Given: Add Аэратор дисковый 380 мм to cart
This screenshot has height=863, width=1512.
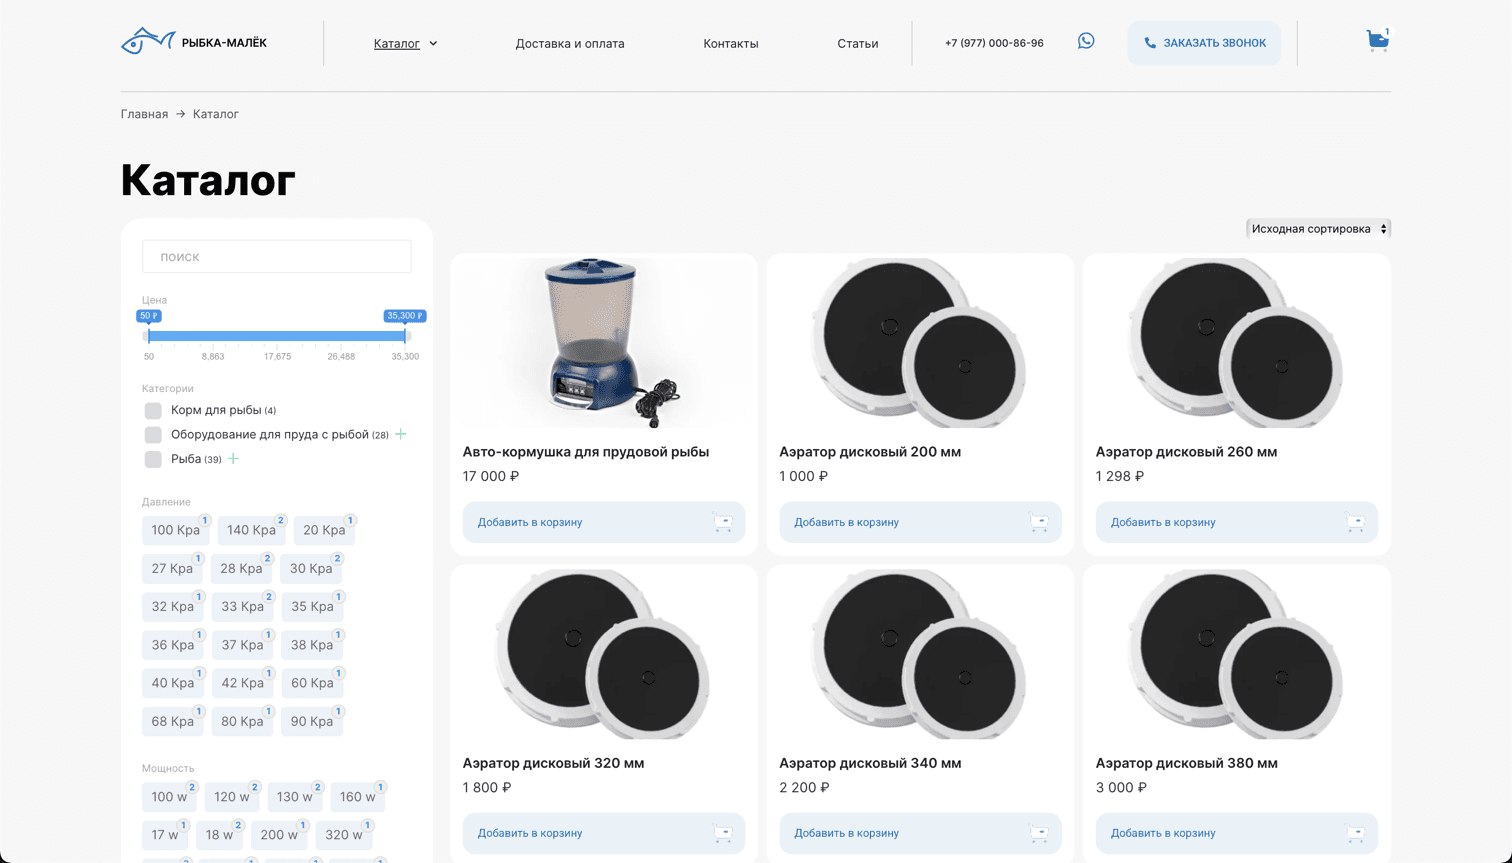Looking at the screenshot, I should [1237, 833].
